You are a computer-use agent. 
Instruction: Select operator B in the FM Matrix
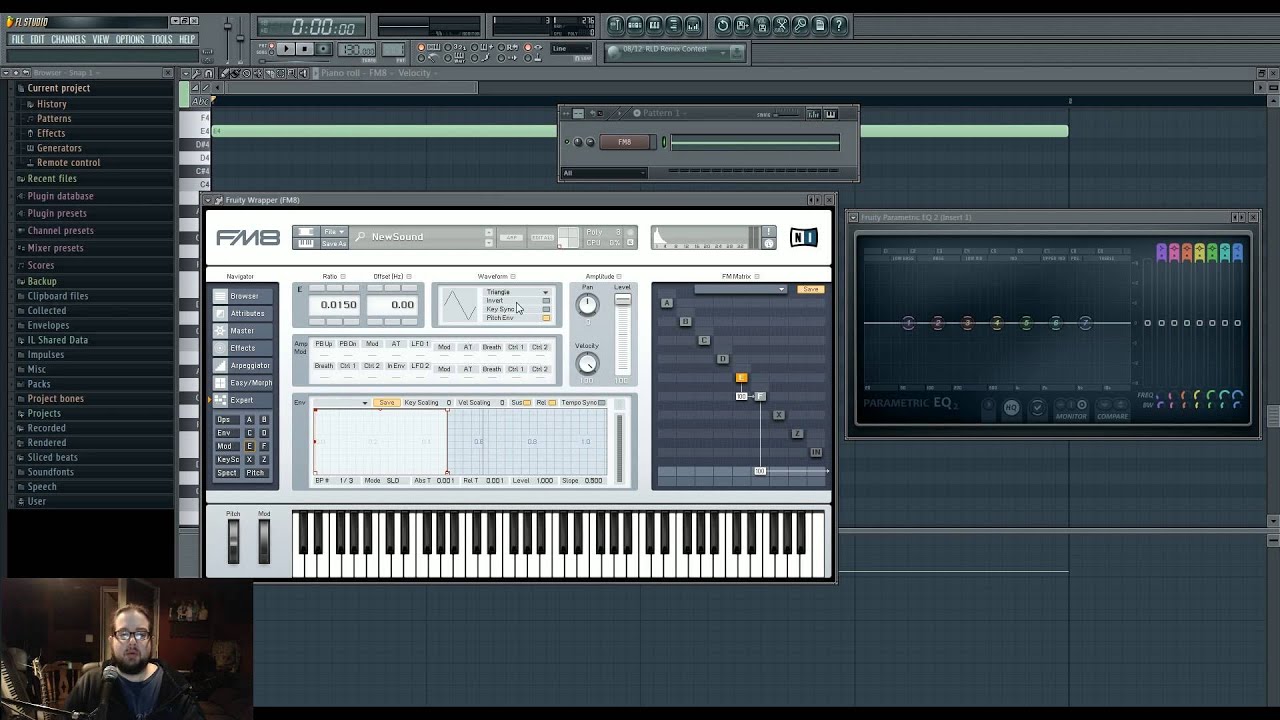(x=685, y=321)
